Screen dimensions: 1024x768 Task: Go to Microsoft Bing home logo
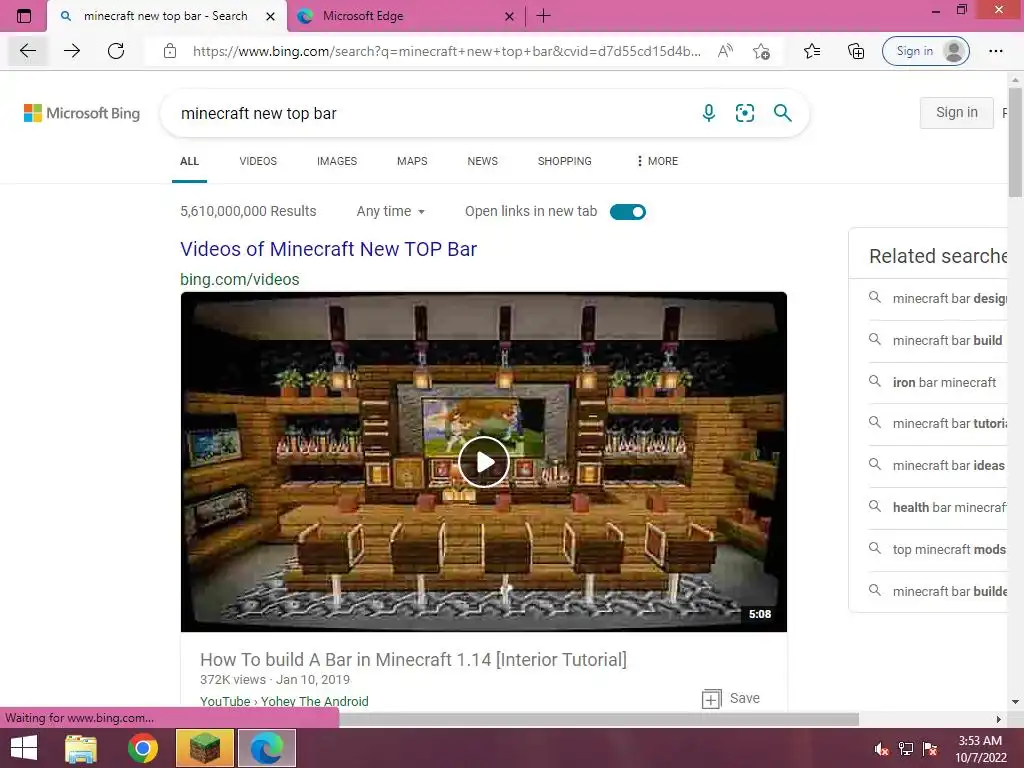pos(82,113)
